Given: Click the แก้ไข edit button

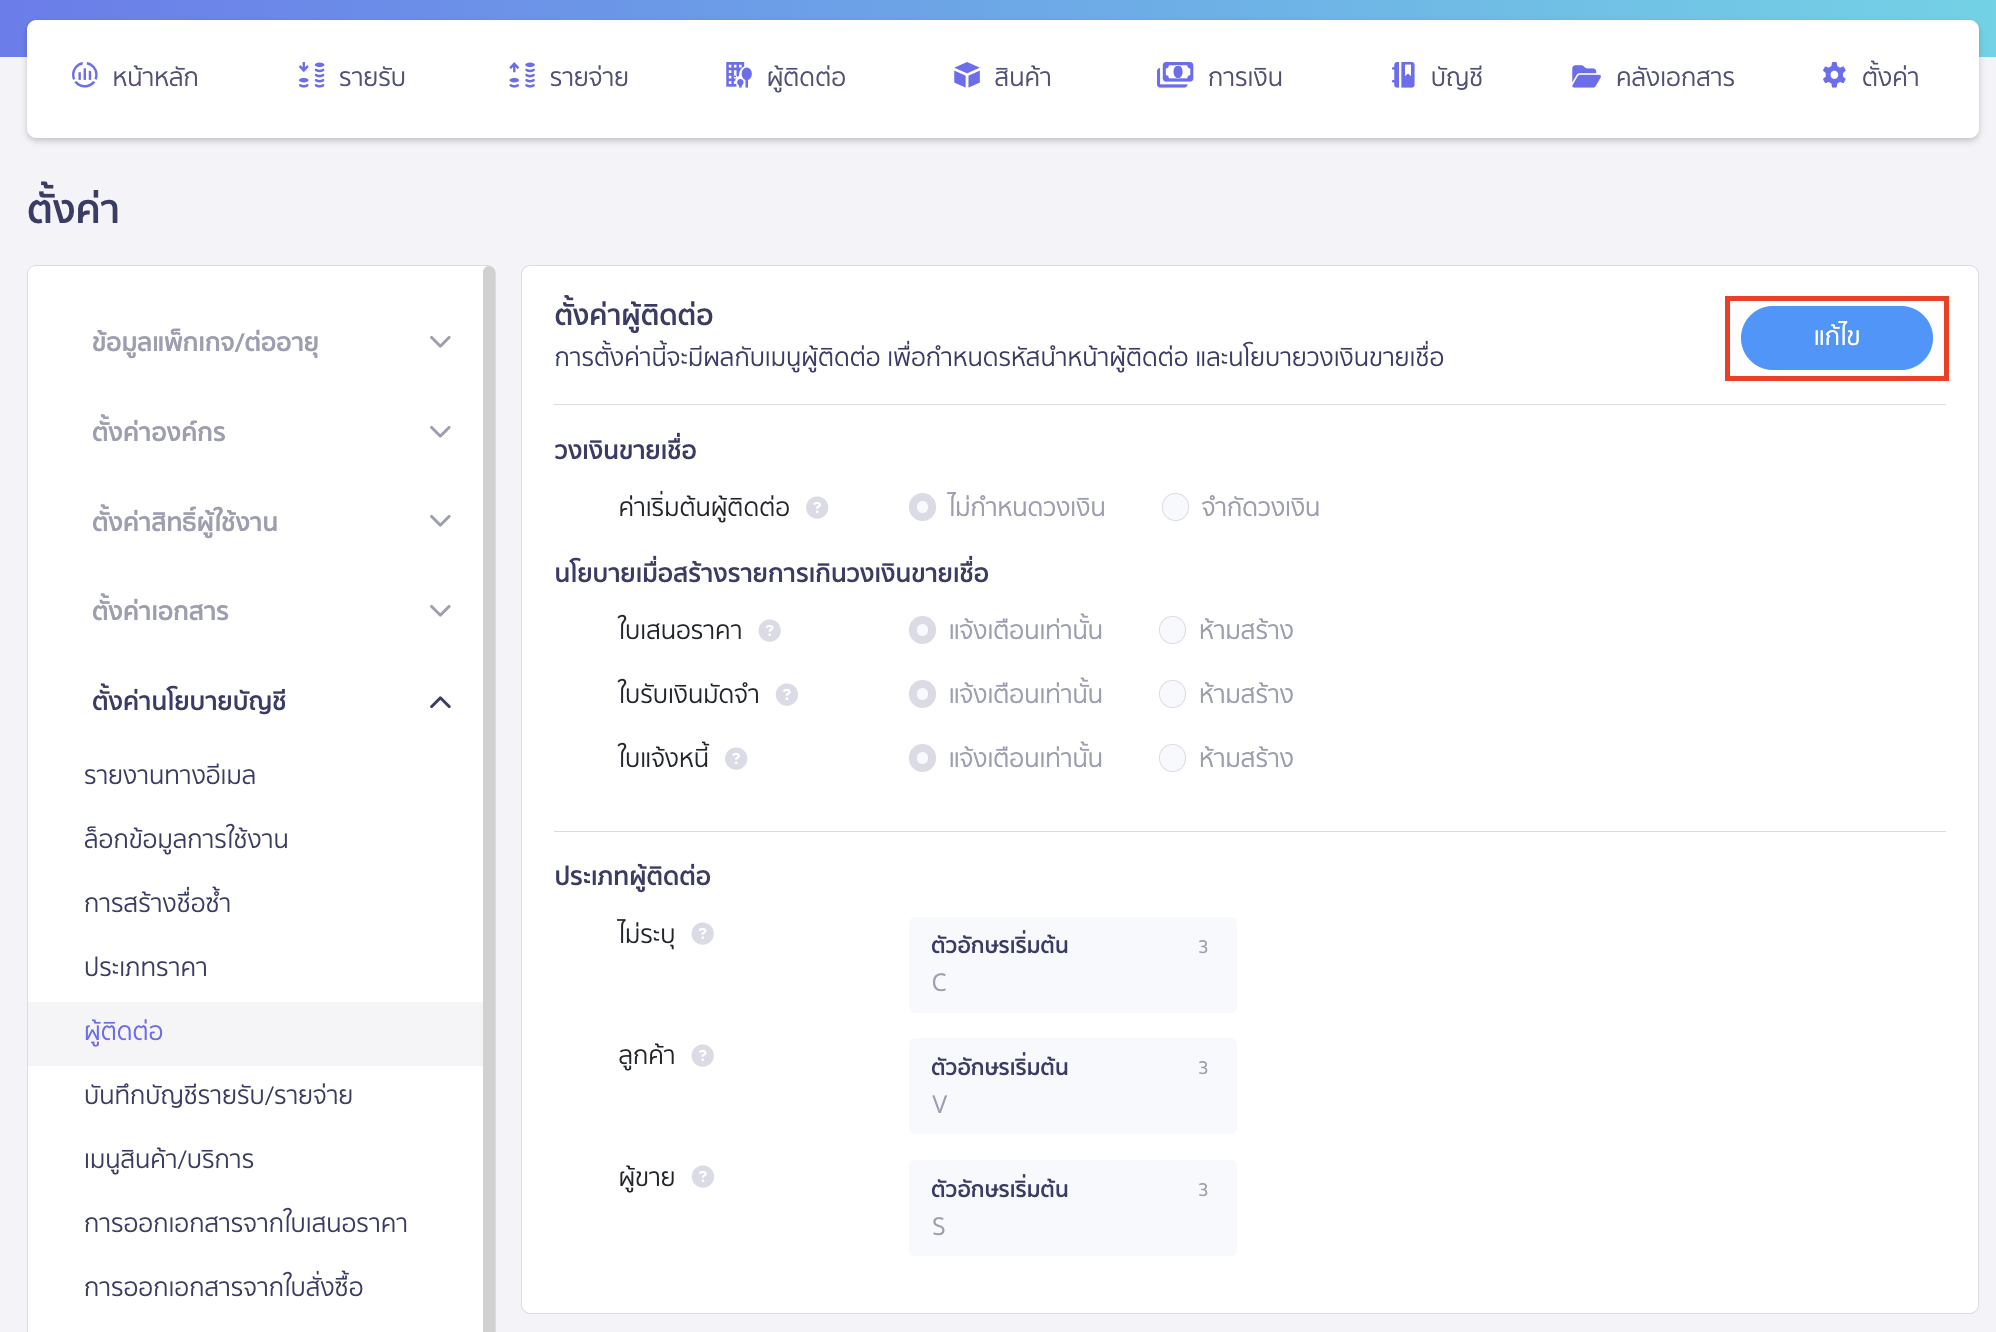Looking at the screenshot, I should (x=1836, y=337).
